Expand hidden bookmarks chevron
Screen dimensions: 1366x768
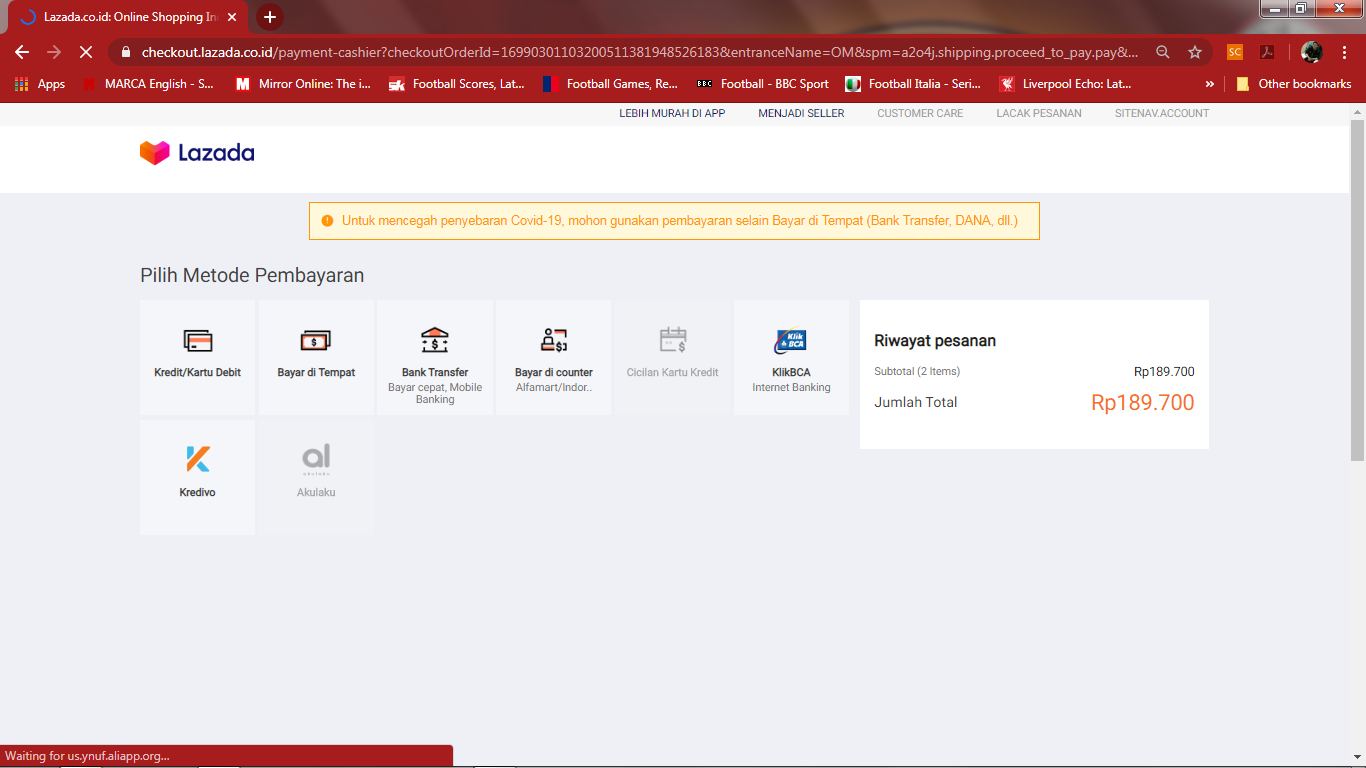(x=1210, y=84)
